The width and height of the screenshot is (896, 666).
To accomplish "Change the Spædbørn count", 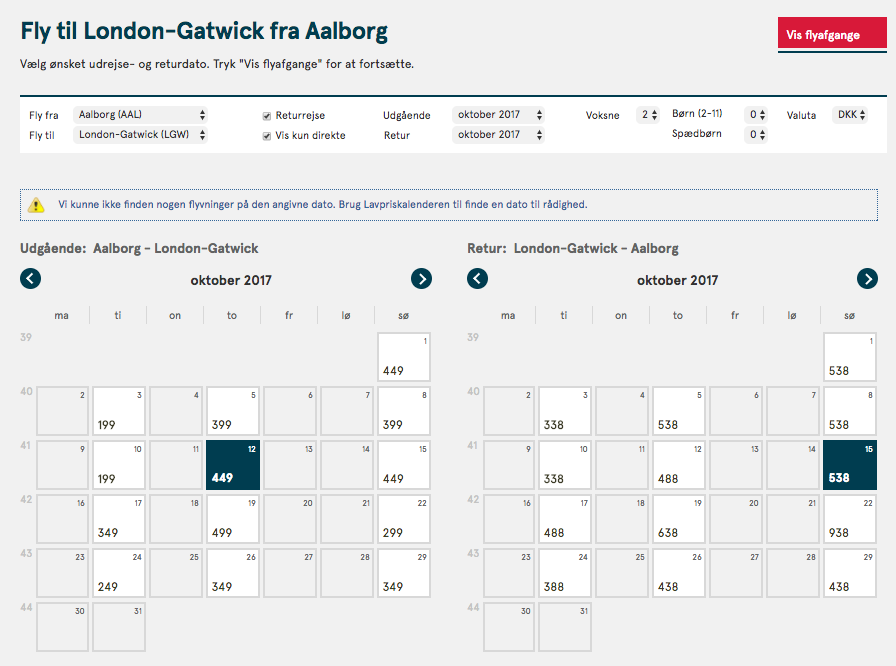I will click(756, 135).
